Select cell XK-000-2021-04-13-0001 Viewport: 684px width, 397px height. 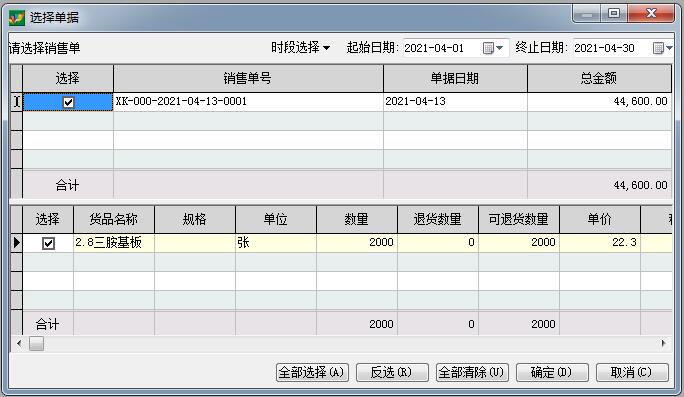(248, 102)
